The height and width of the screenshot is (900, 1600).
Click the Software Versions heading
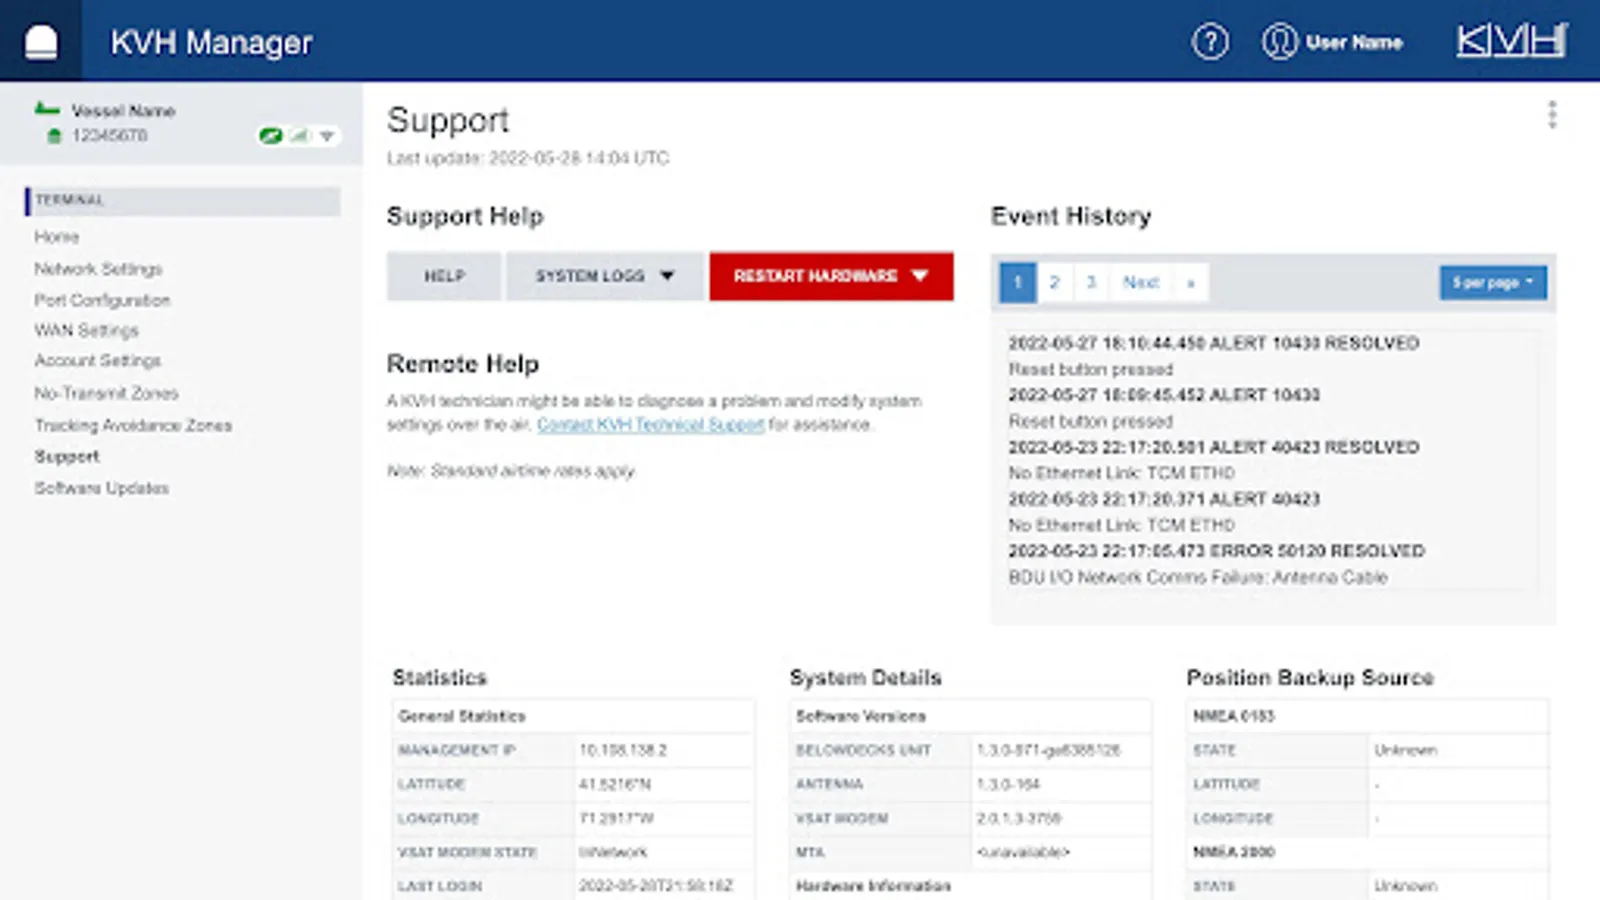[x=861, y=716]
